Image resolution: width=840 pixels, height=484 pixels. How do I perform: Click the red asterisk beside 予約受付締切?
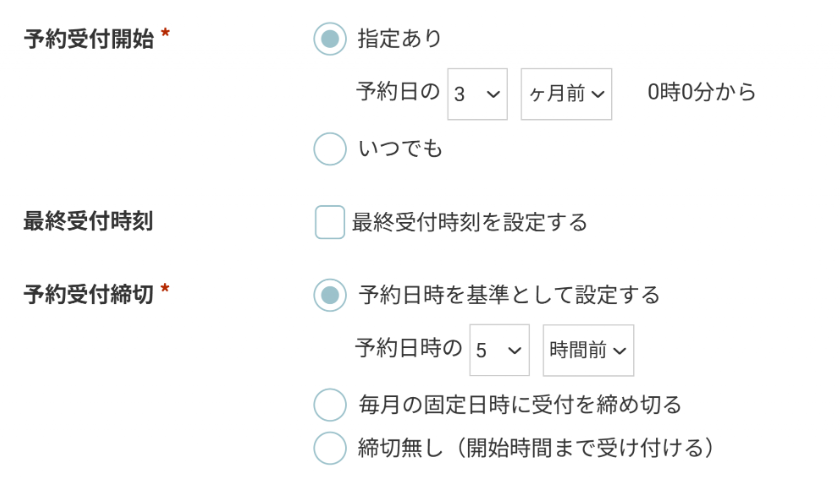[165, 292]
